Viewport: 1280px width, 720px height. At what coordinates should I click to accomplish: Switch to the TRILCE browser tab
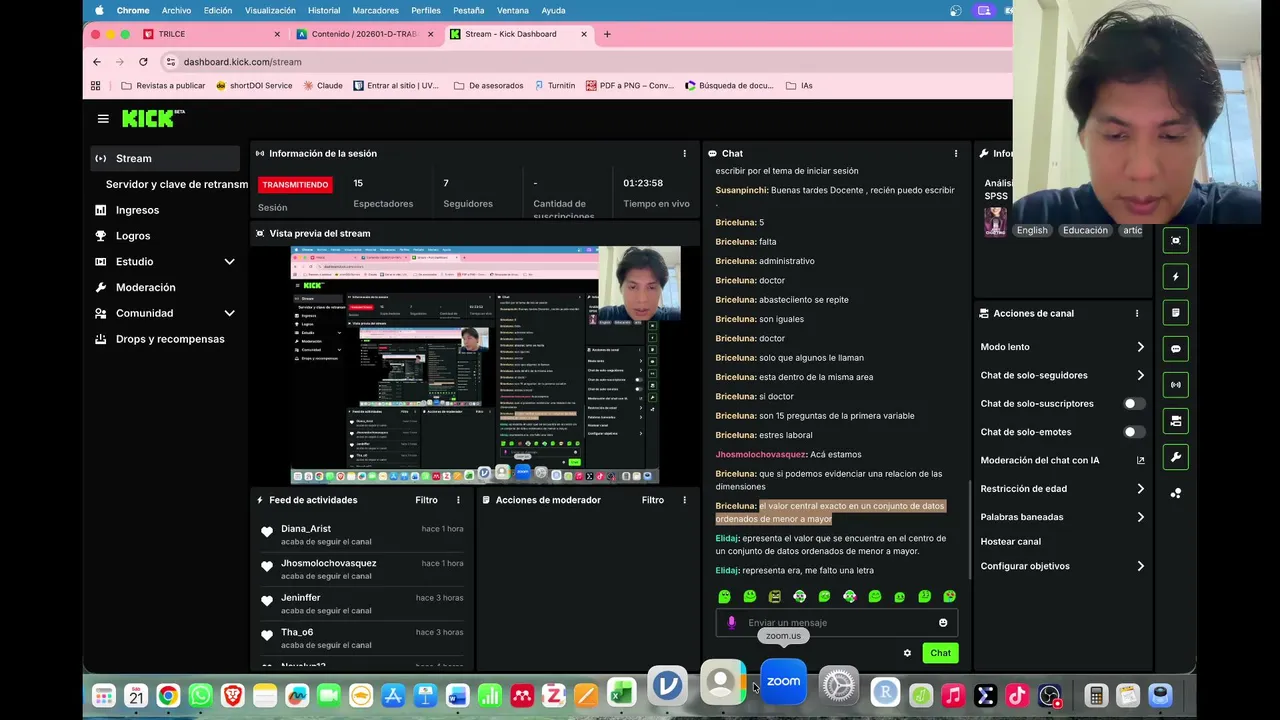(x=209, y=34)
